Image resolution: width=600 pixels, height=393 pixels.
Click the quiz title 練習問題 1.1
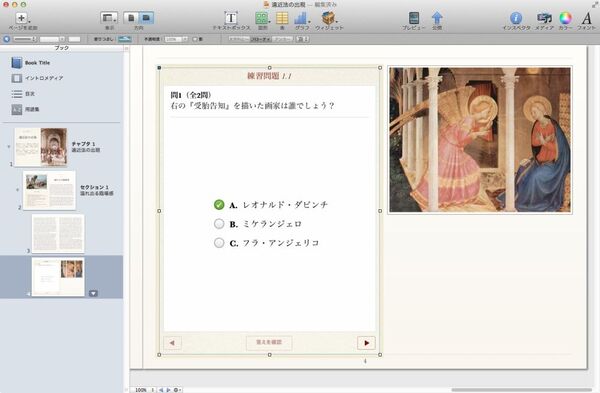click(x=269, y=76)
